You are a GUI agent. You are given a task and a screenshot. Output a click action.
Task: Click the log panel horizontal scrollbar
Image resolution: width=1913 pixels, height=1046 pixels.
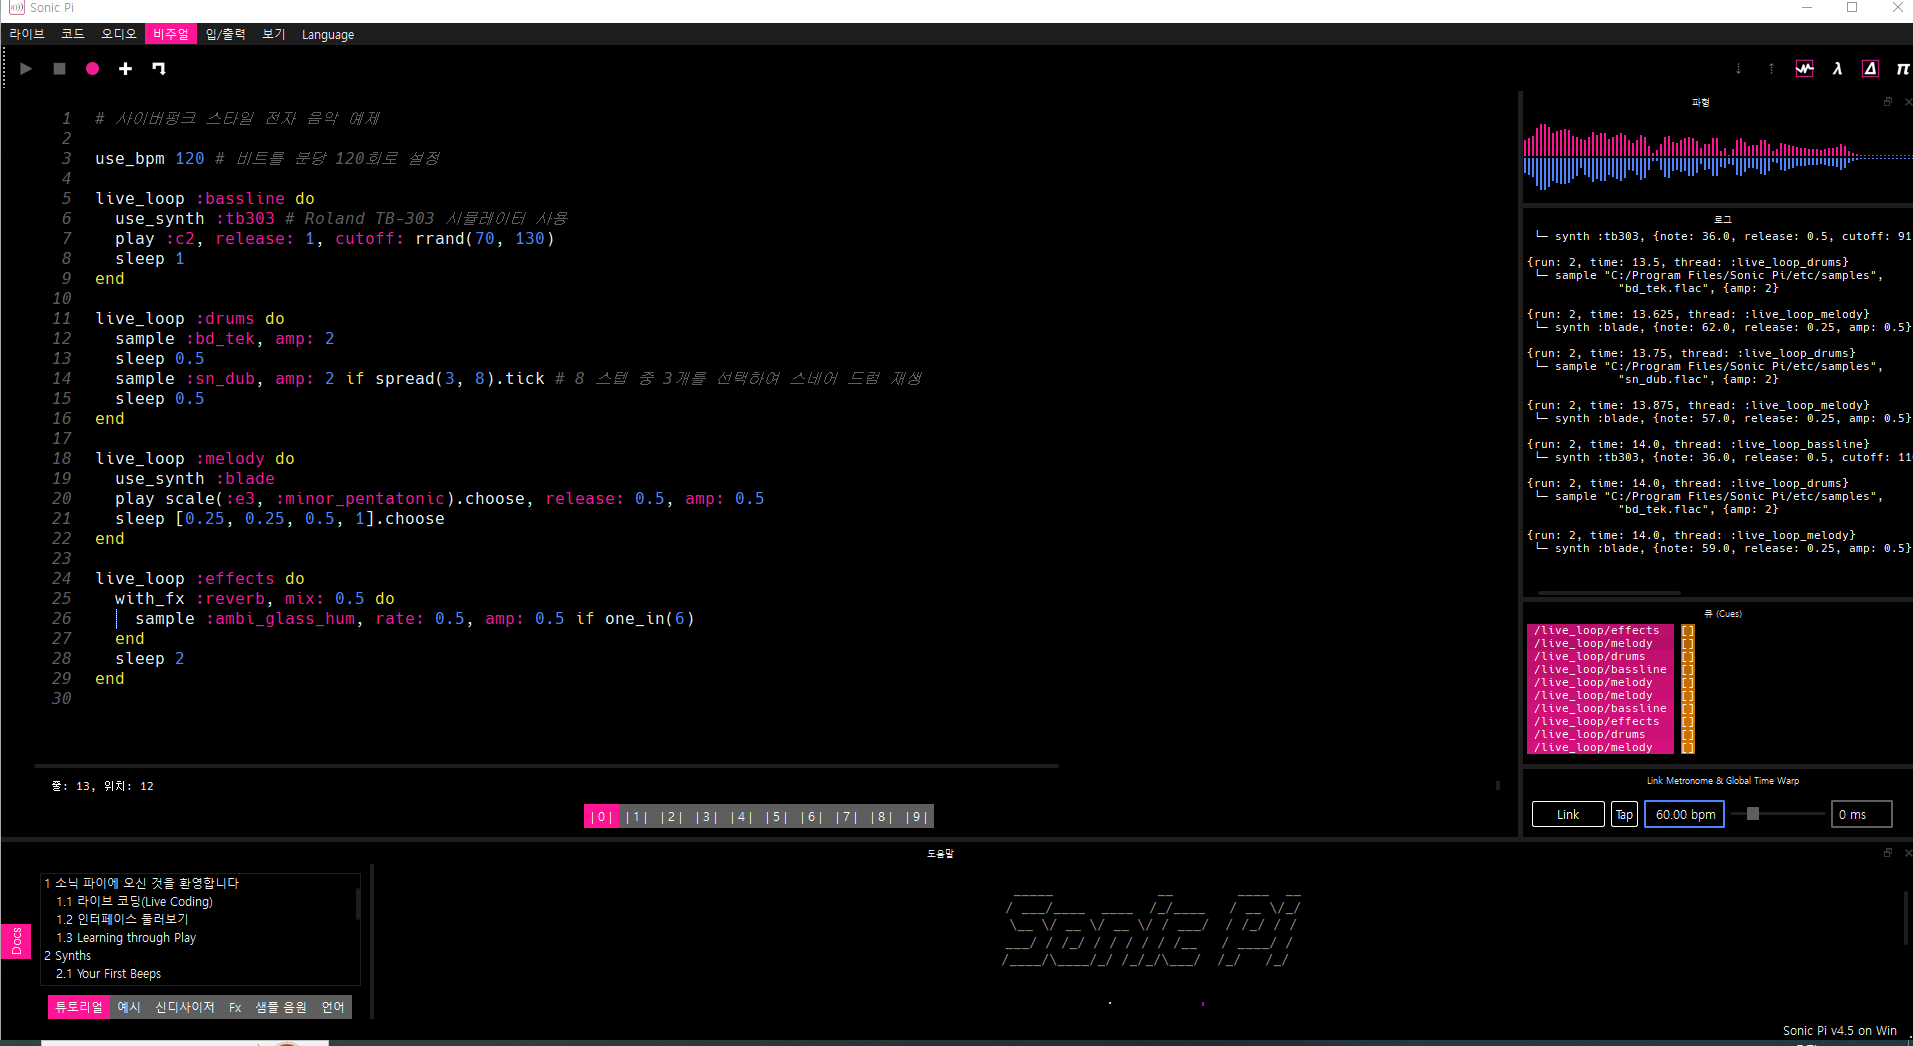[1609, 593]
